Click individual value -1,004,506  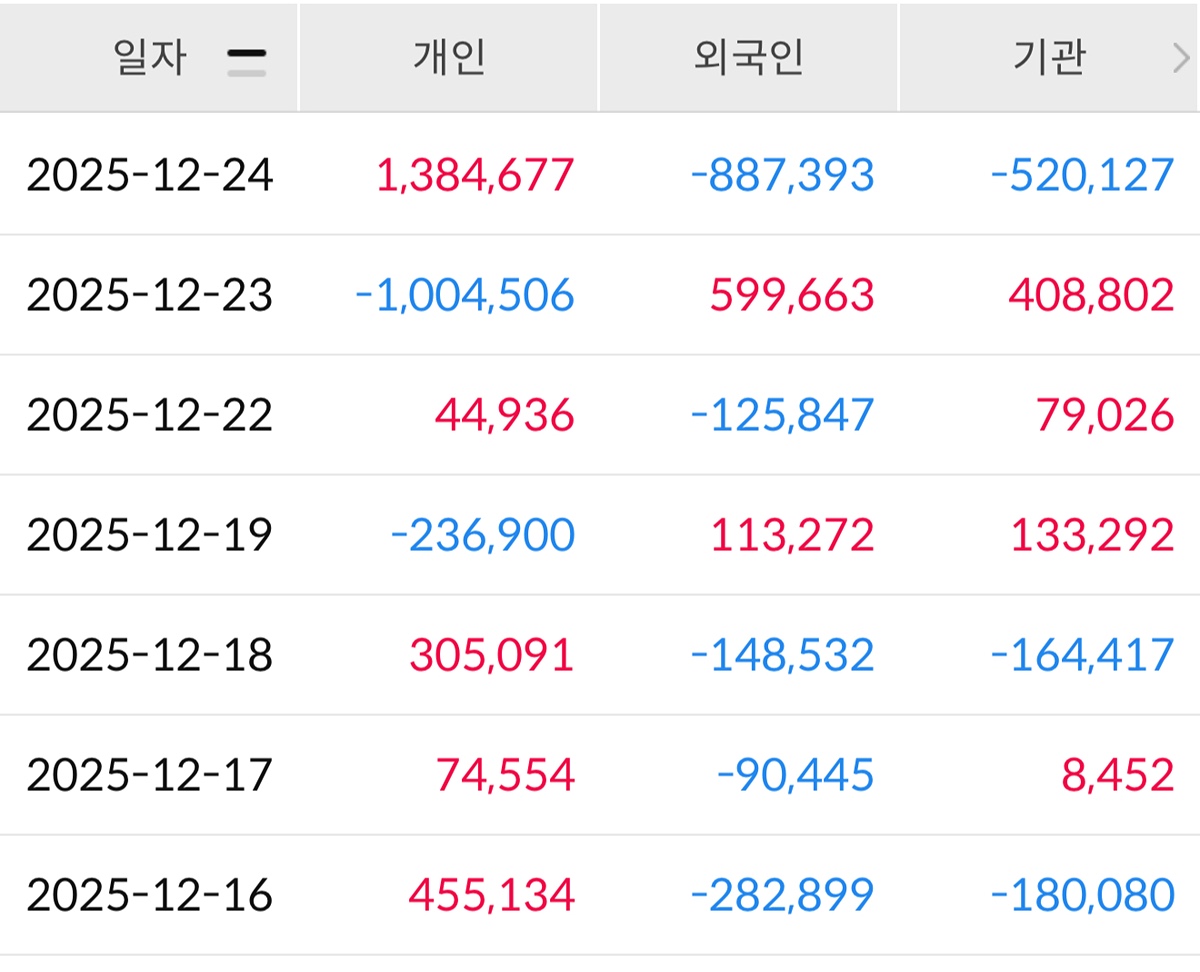point(465,295)
